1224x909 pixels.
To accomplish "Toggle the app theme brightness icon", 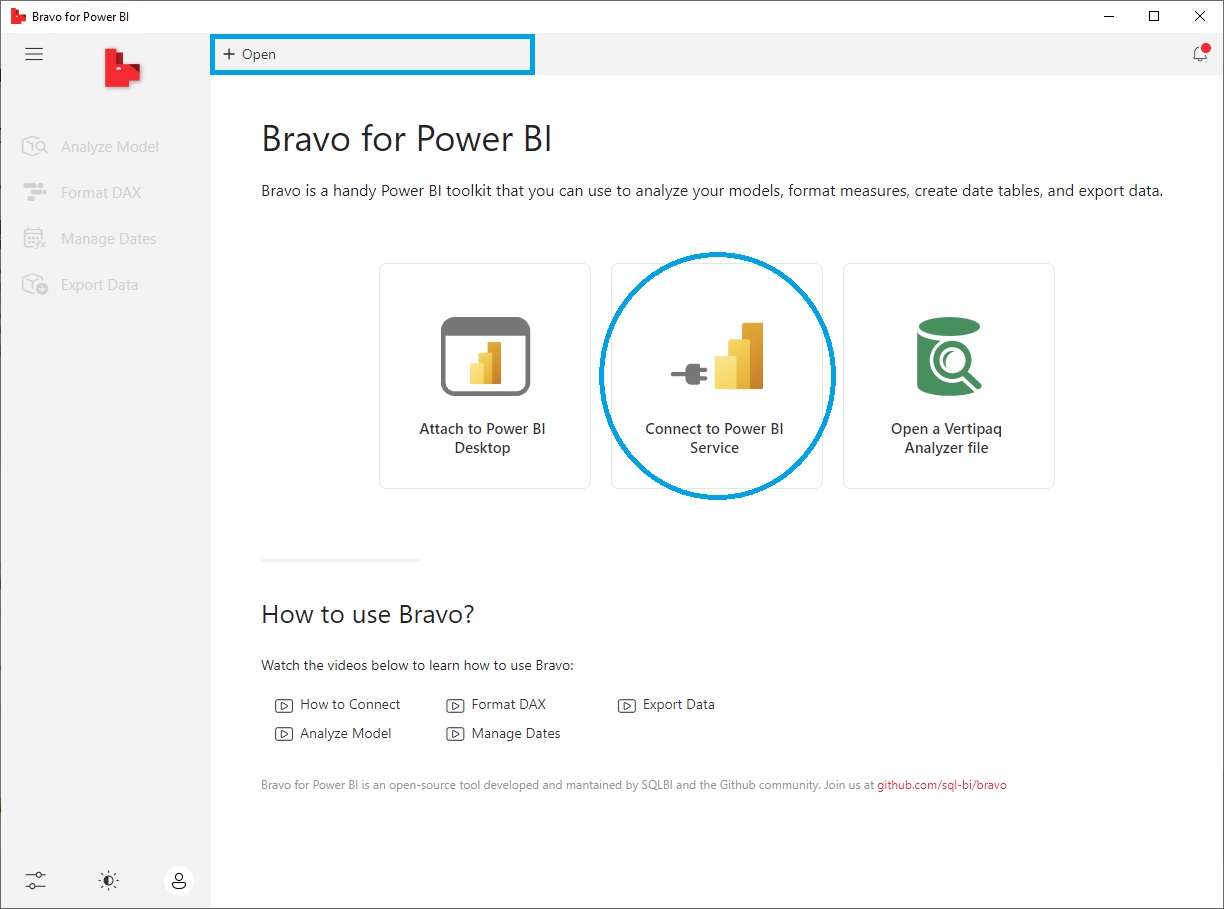I will (108, 880).
